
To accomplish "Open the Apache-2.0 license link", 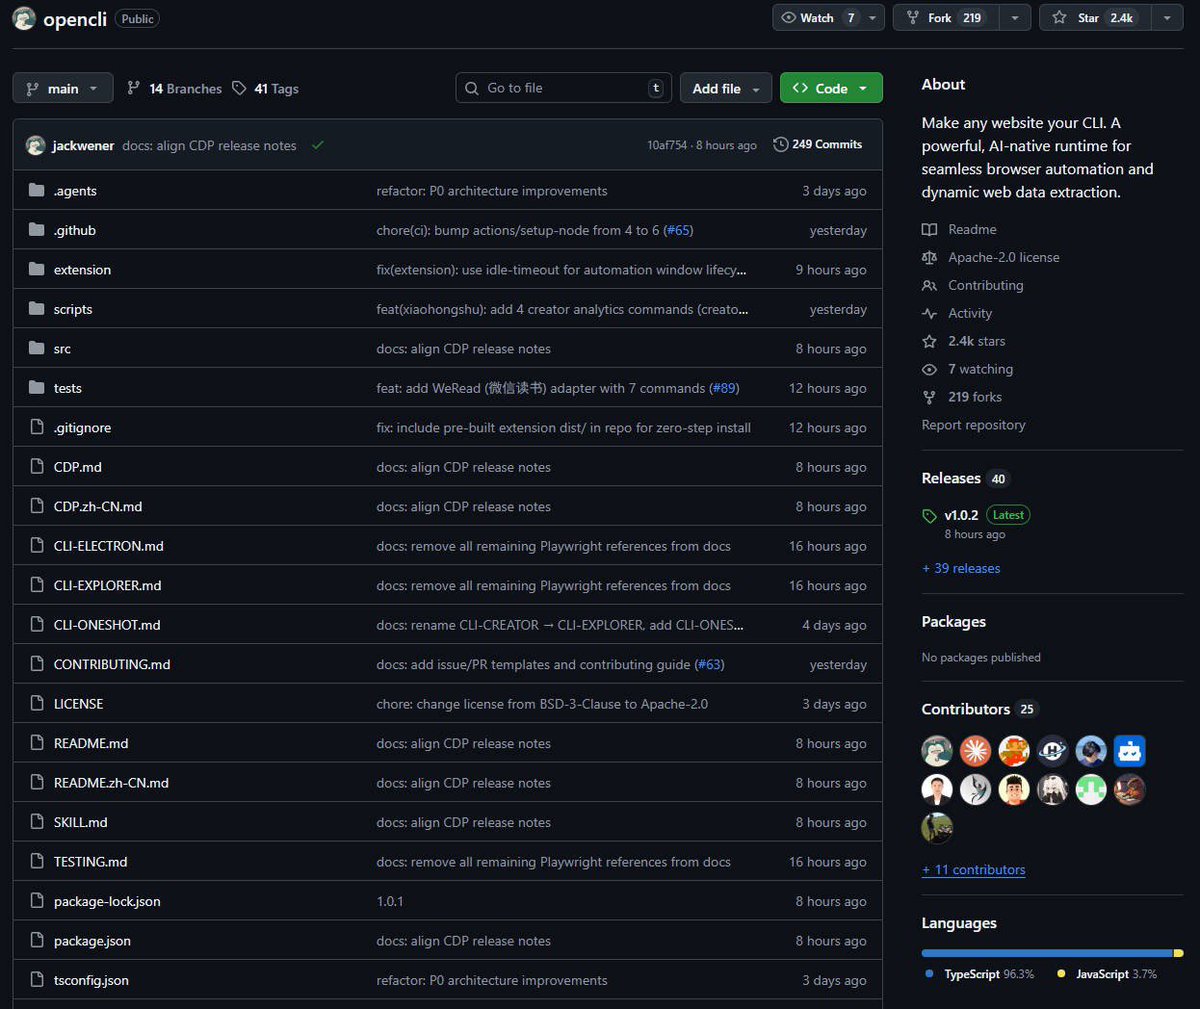I will [x=1003, y=257].
